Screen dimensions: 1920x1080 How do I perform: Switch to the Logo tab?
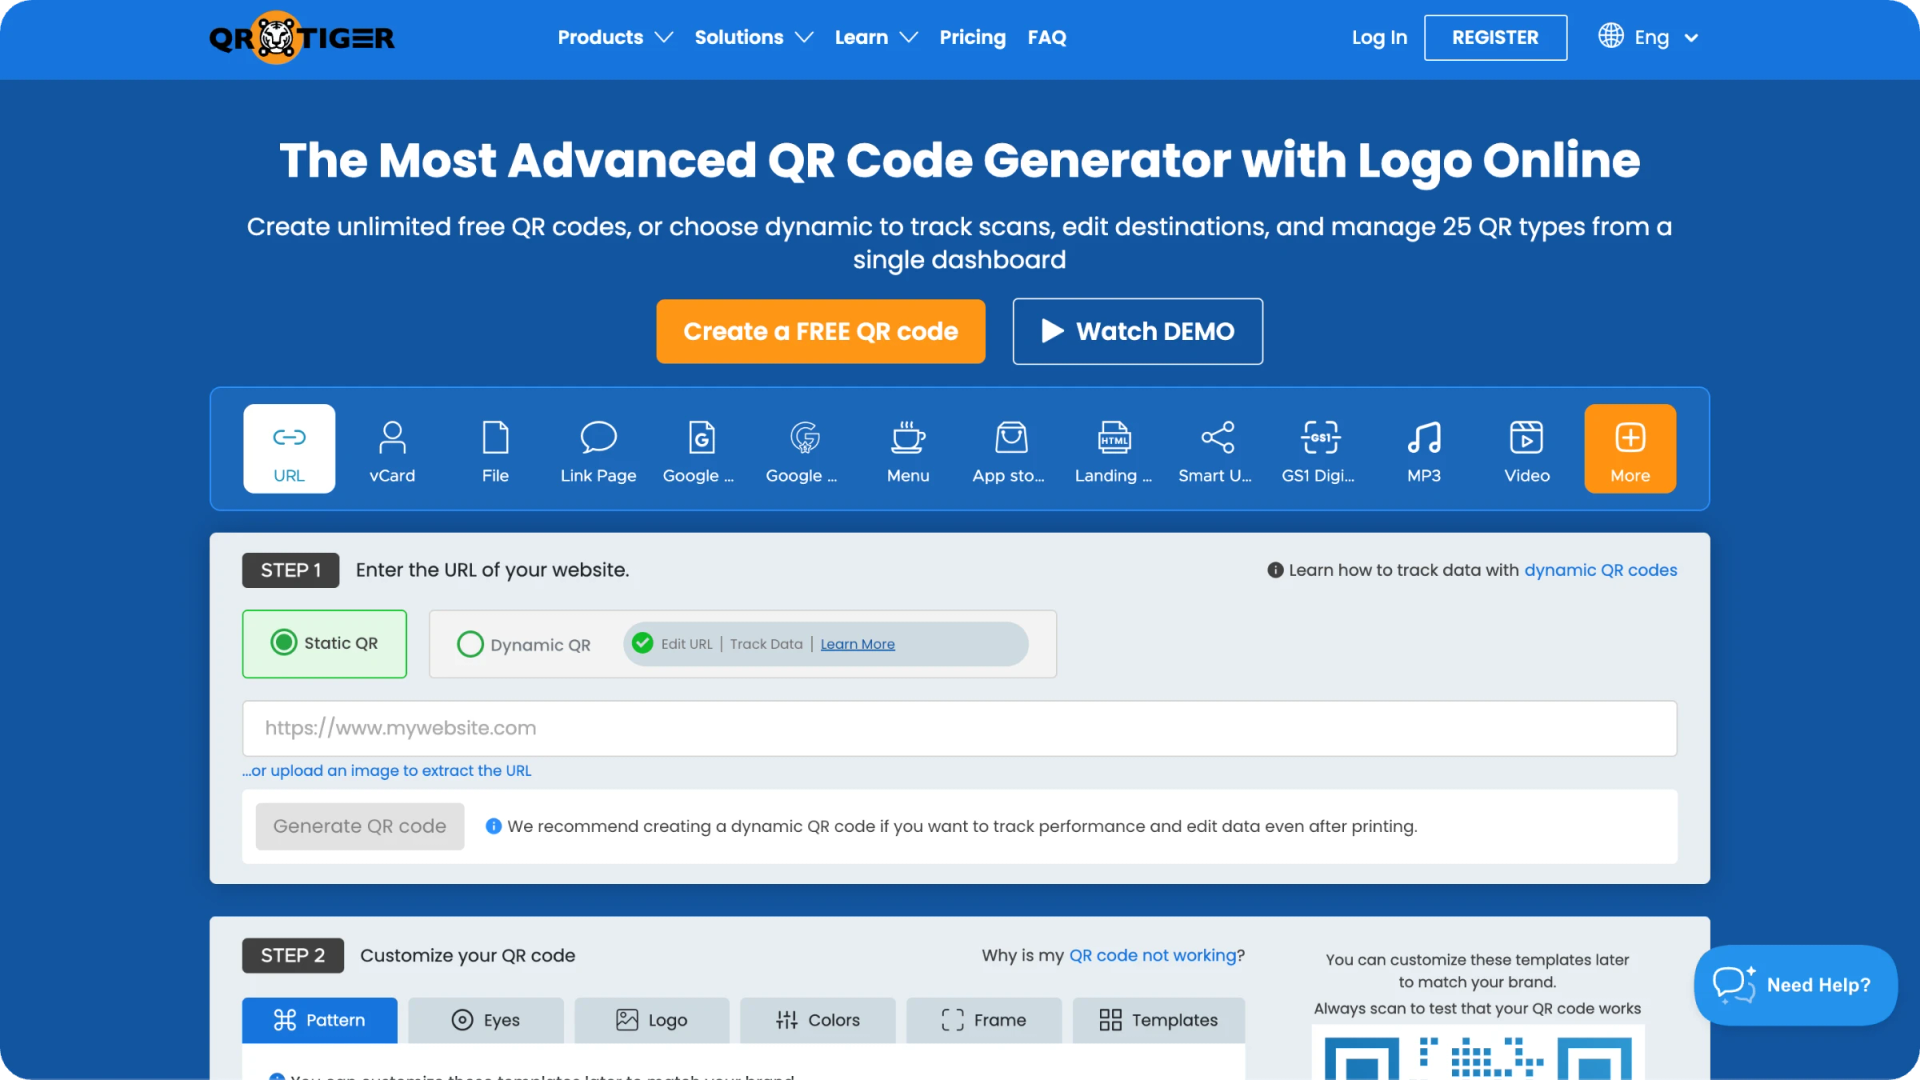click(652, 1020)
